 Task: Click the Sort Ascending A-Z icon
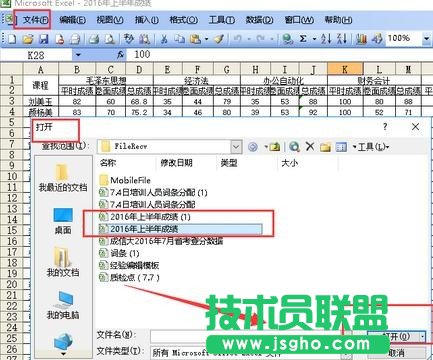coord(326,39)
